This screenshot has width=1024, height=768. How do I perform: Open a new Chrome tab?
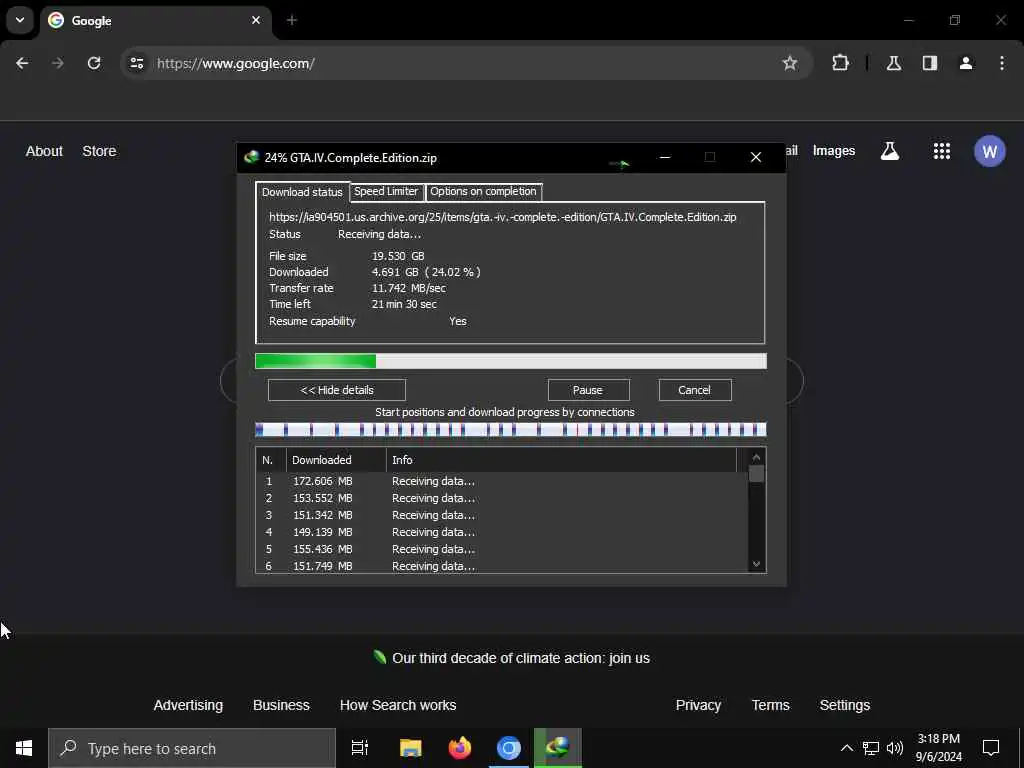(292, 20)
